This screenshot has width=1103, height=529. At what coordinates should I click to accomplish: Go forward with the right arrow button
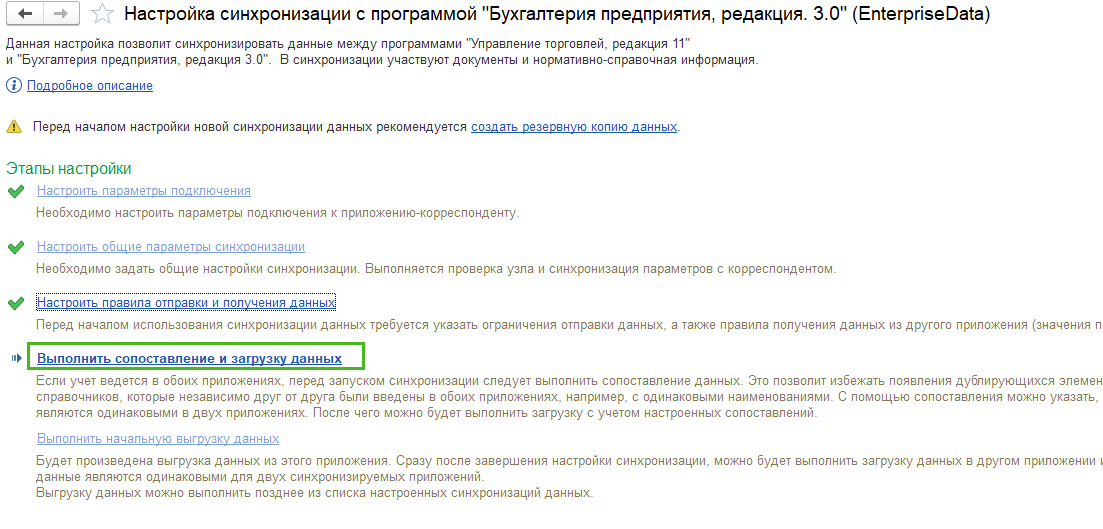pyautogui.click(x=61, y=13)
